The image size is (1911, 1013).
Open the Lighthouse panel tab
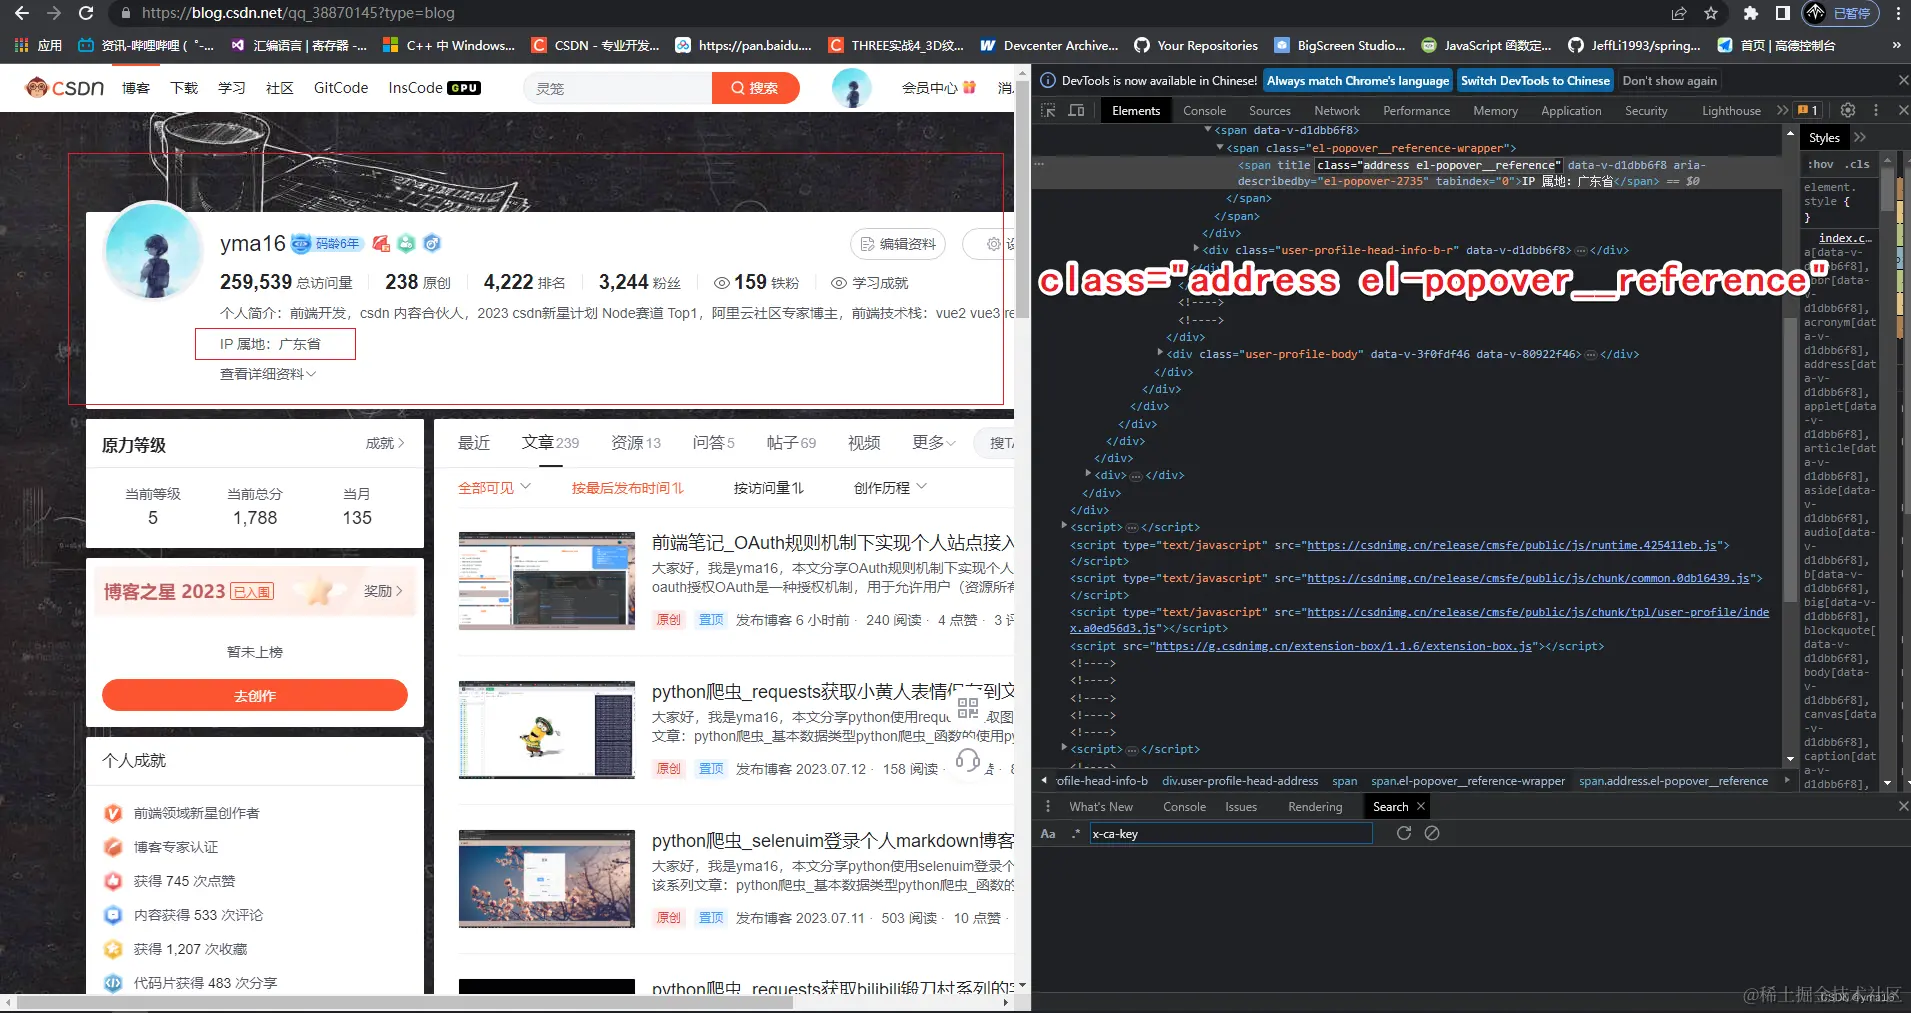tap(1731, 110)
